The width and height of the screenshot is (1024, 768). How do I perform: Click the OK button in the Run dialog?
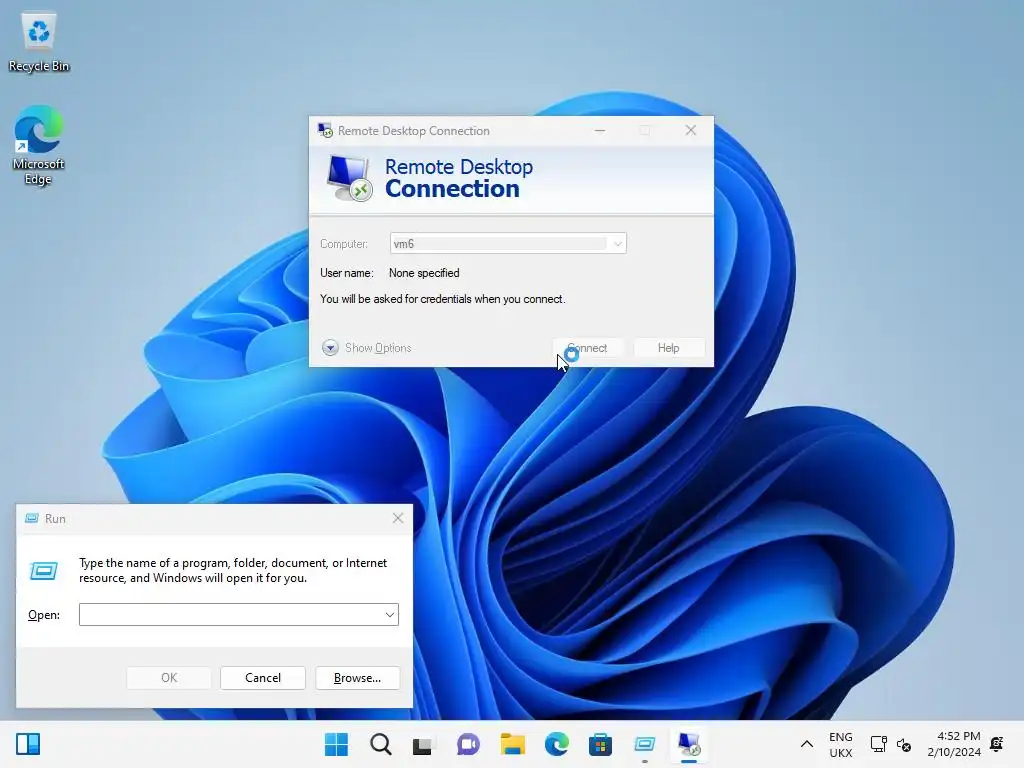click(168, 678)
